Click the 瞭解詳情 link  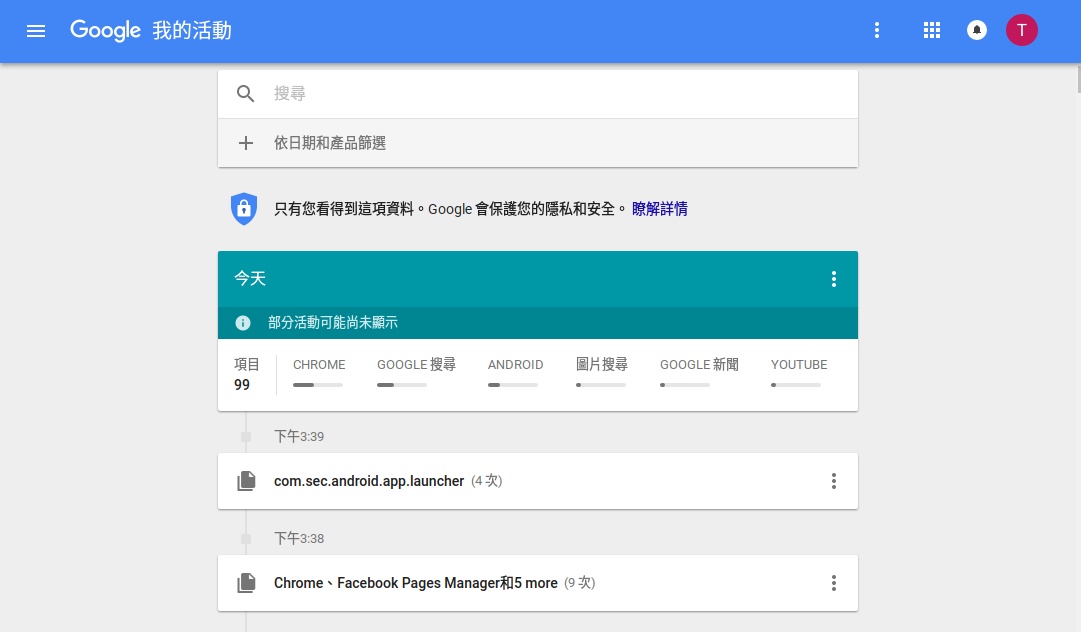659,209
